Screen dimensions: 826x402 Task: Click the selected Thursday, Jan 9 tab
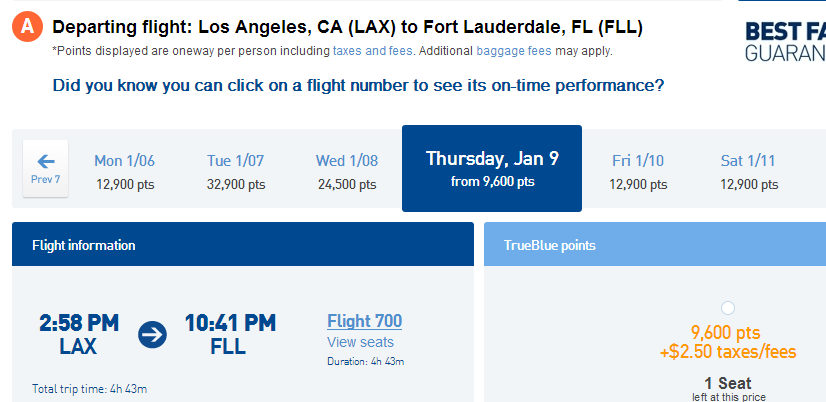492,169
